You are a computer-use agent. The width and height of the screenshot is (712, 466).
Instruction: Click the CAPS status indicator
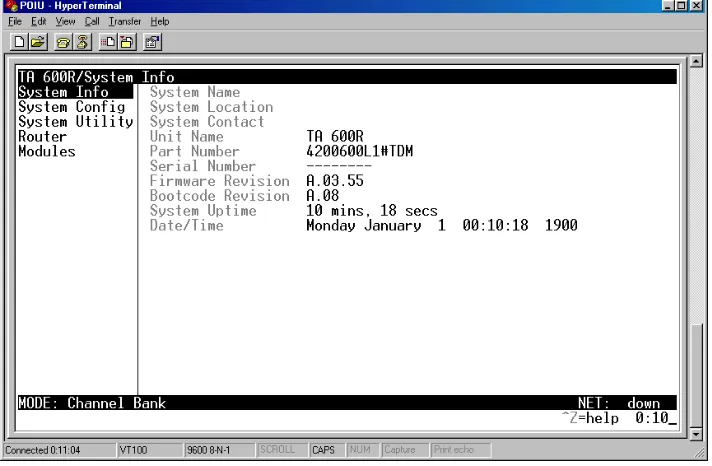point(327,450)
